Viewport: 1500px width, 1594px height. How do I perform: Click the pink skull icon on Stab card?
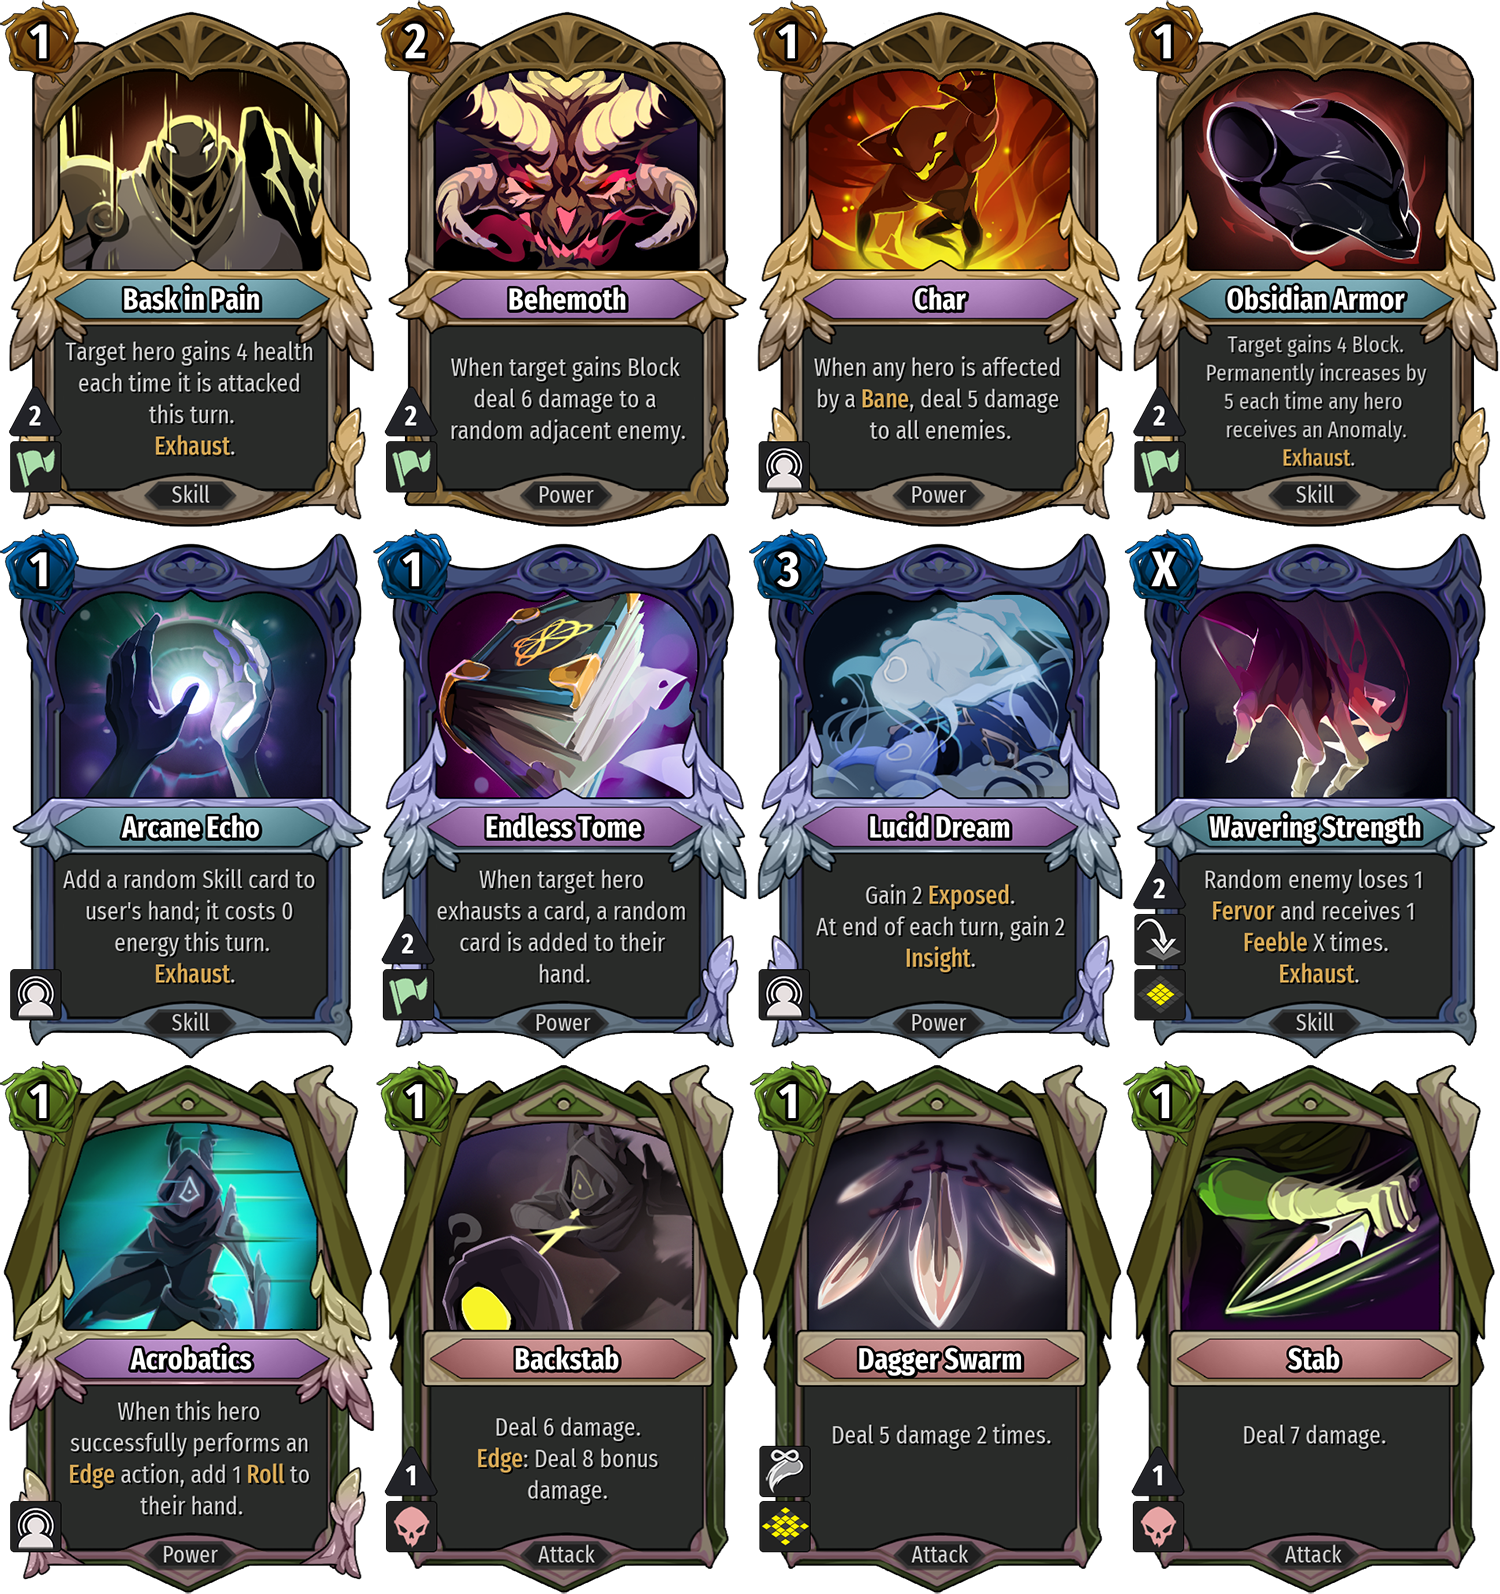[1159, 1526]
